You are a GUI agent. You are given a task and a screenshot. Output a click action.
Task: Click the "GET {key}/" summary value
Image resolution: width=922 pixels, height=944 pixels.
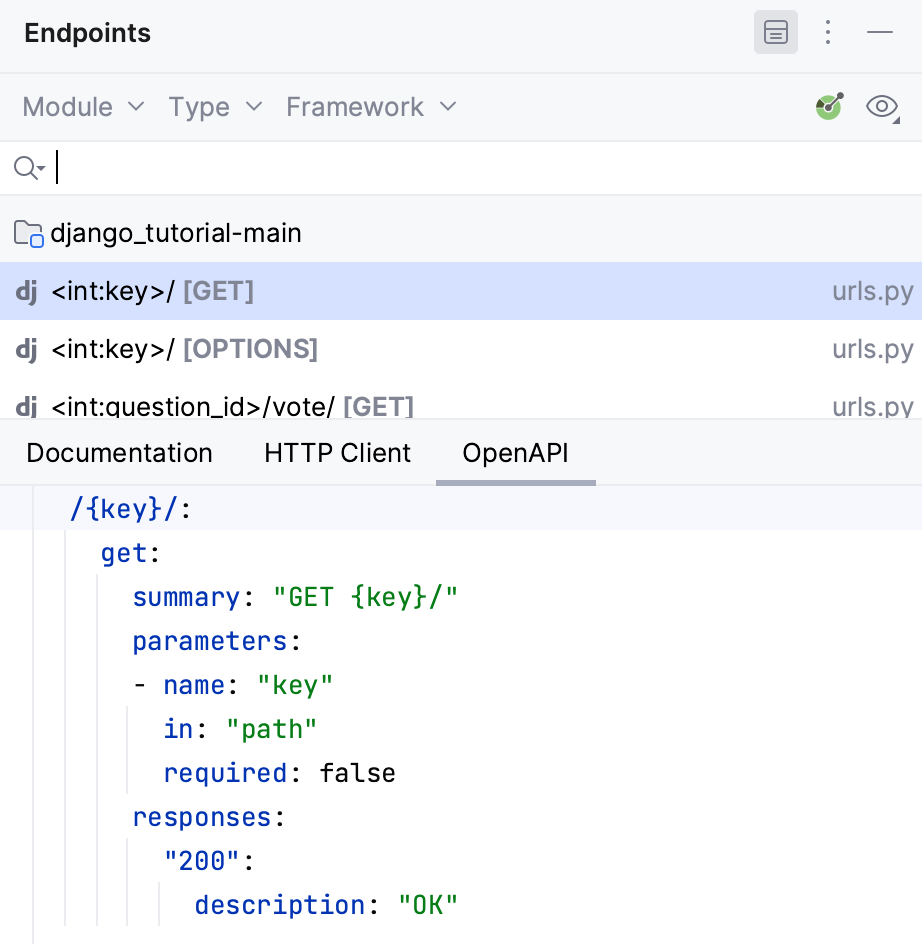coord(366,597)
